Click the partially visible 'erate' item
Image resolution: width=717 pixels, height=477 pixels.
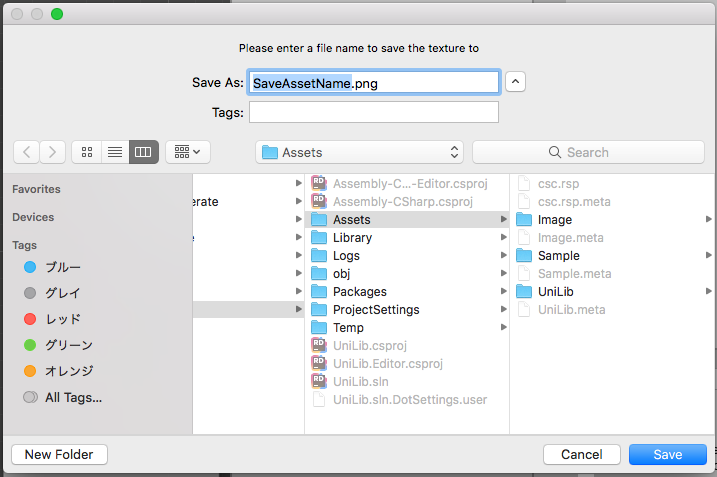pyautogui.click(x=205, y=202)
